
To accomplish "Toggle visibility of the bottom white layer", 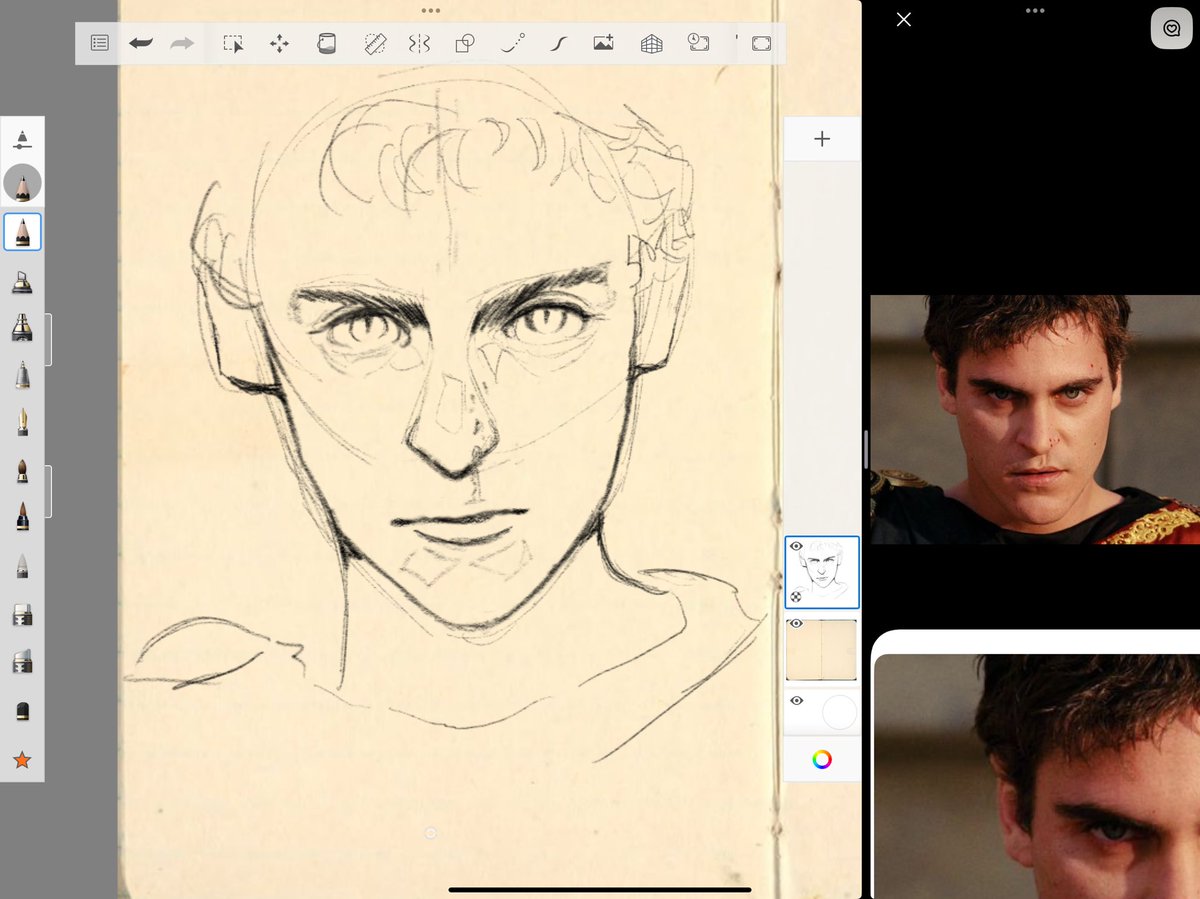I will click(x=796, y=701).
